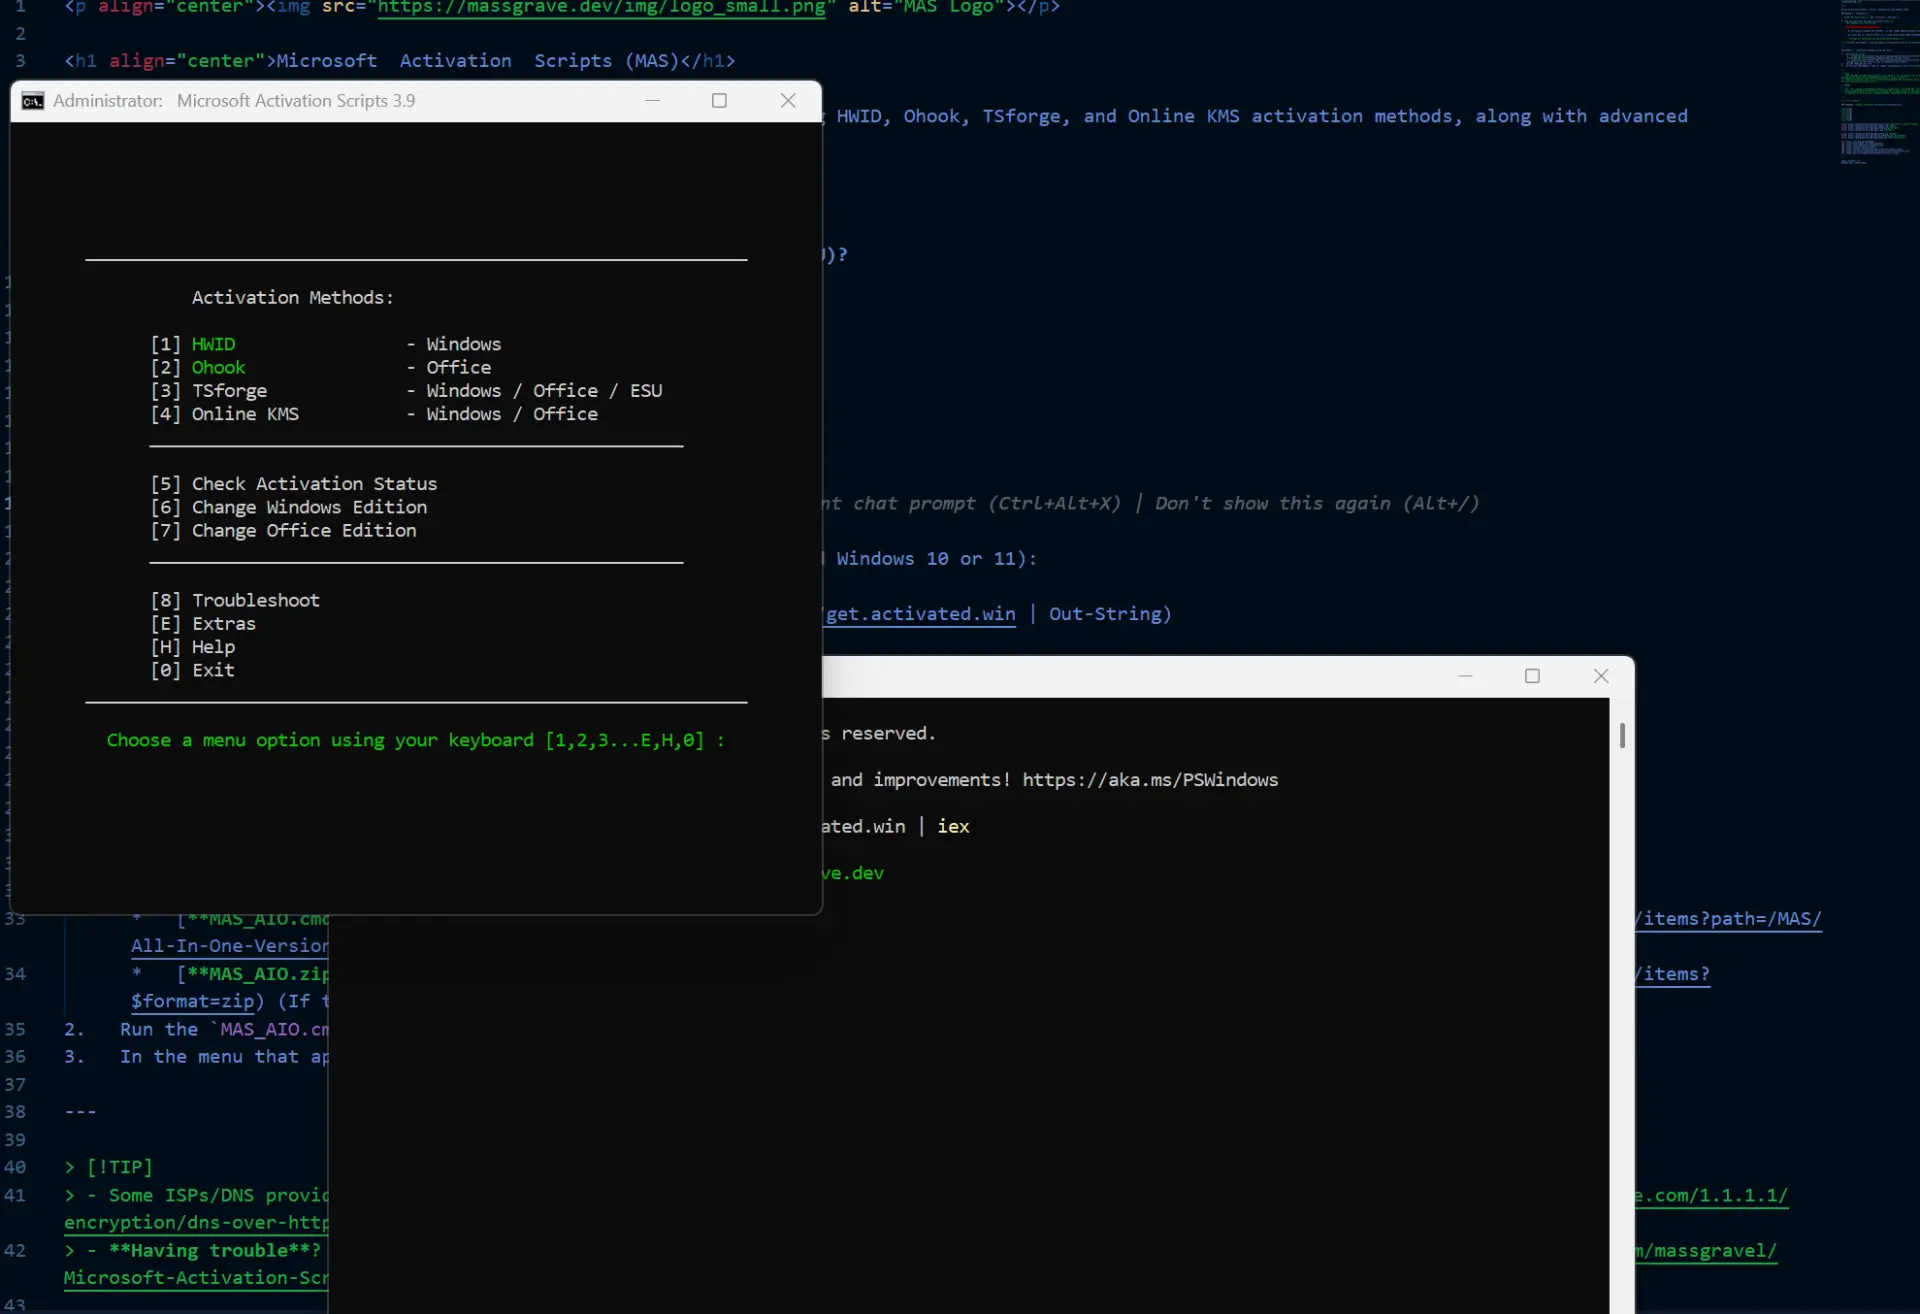Viewport: 1920px width, 1314px height.
Task: Open the logo_small.png URL on line 1
Action: pyautogui.click(x=602, y=8)
